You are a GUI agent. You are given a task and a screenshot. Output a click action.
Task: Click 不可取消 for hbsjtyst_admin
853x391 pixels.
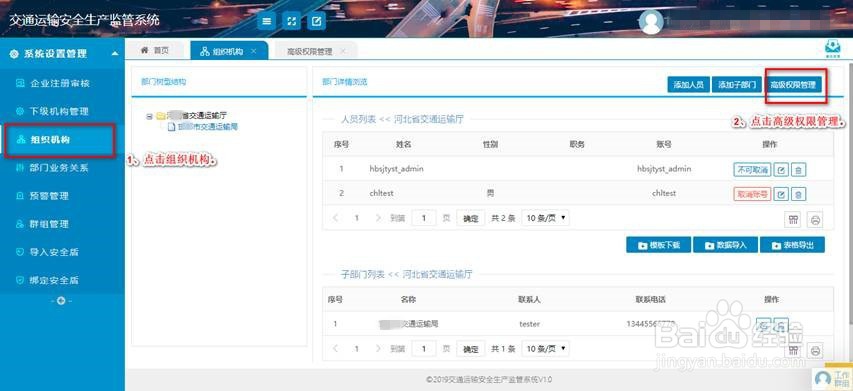pyautogui.click(x=752, y=170)
